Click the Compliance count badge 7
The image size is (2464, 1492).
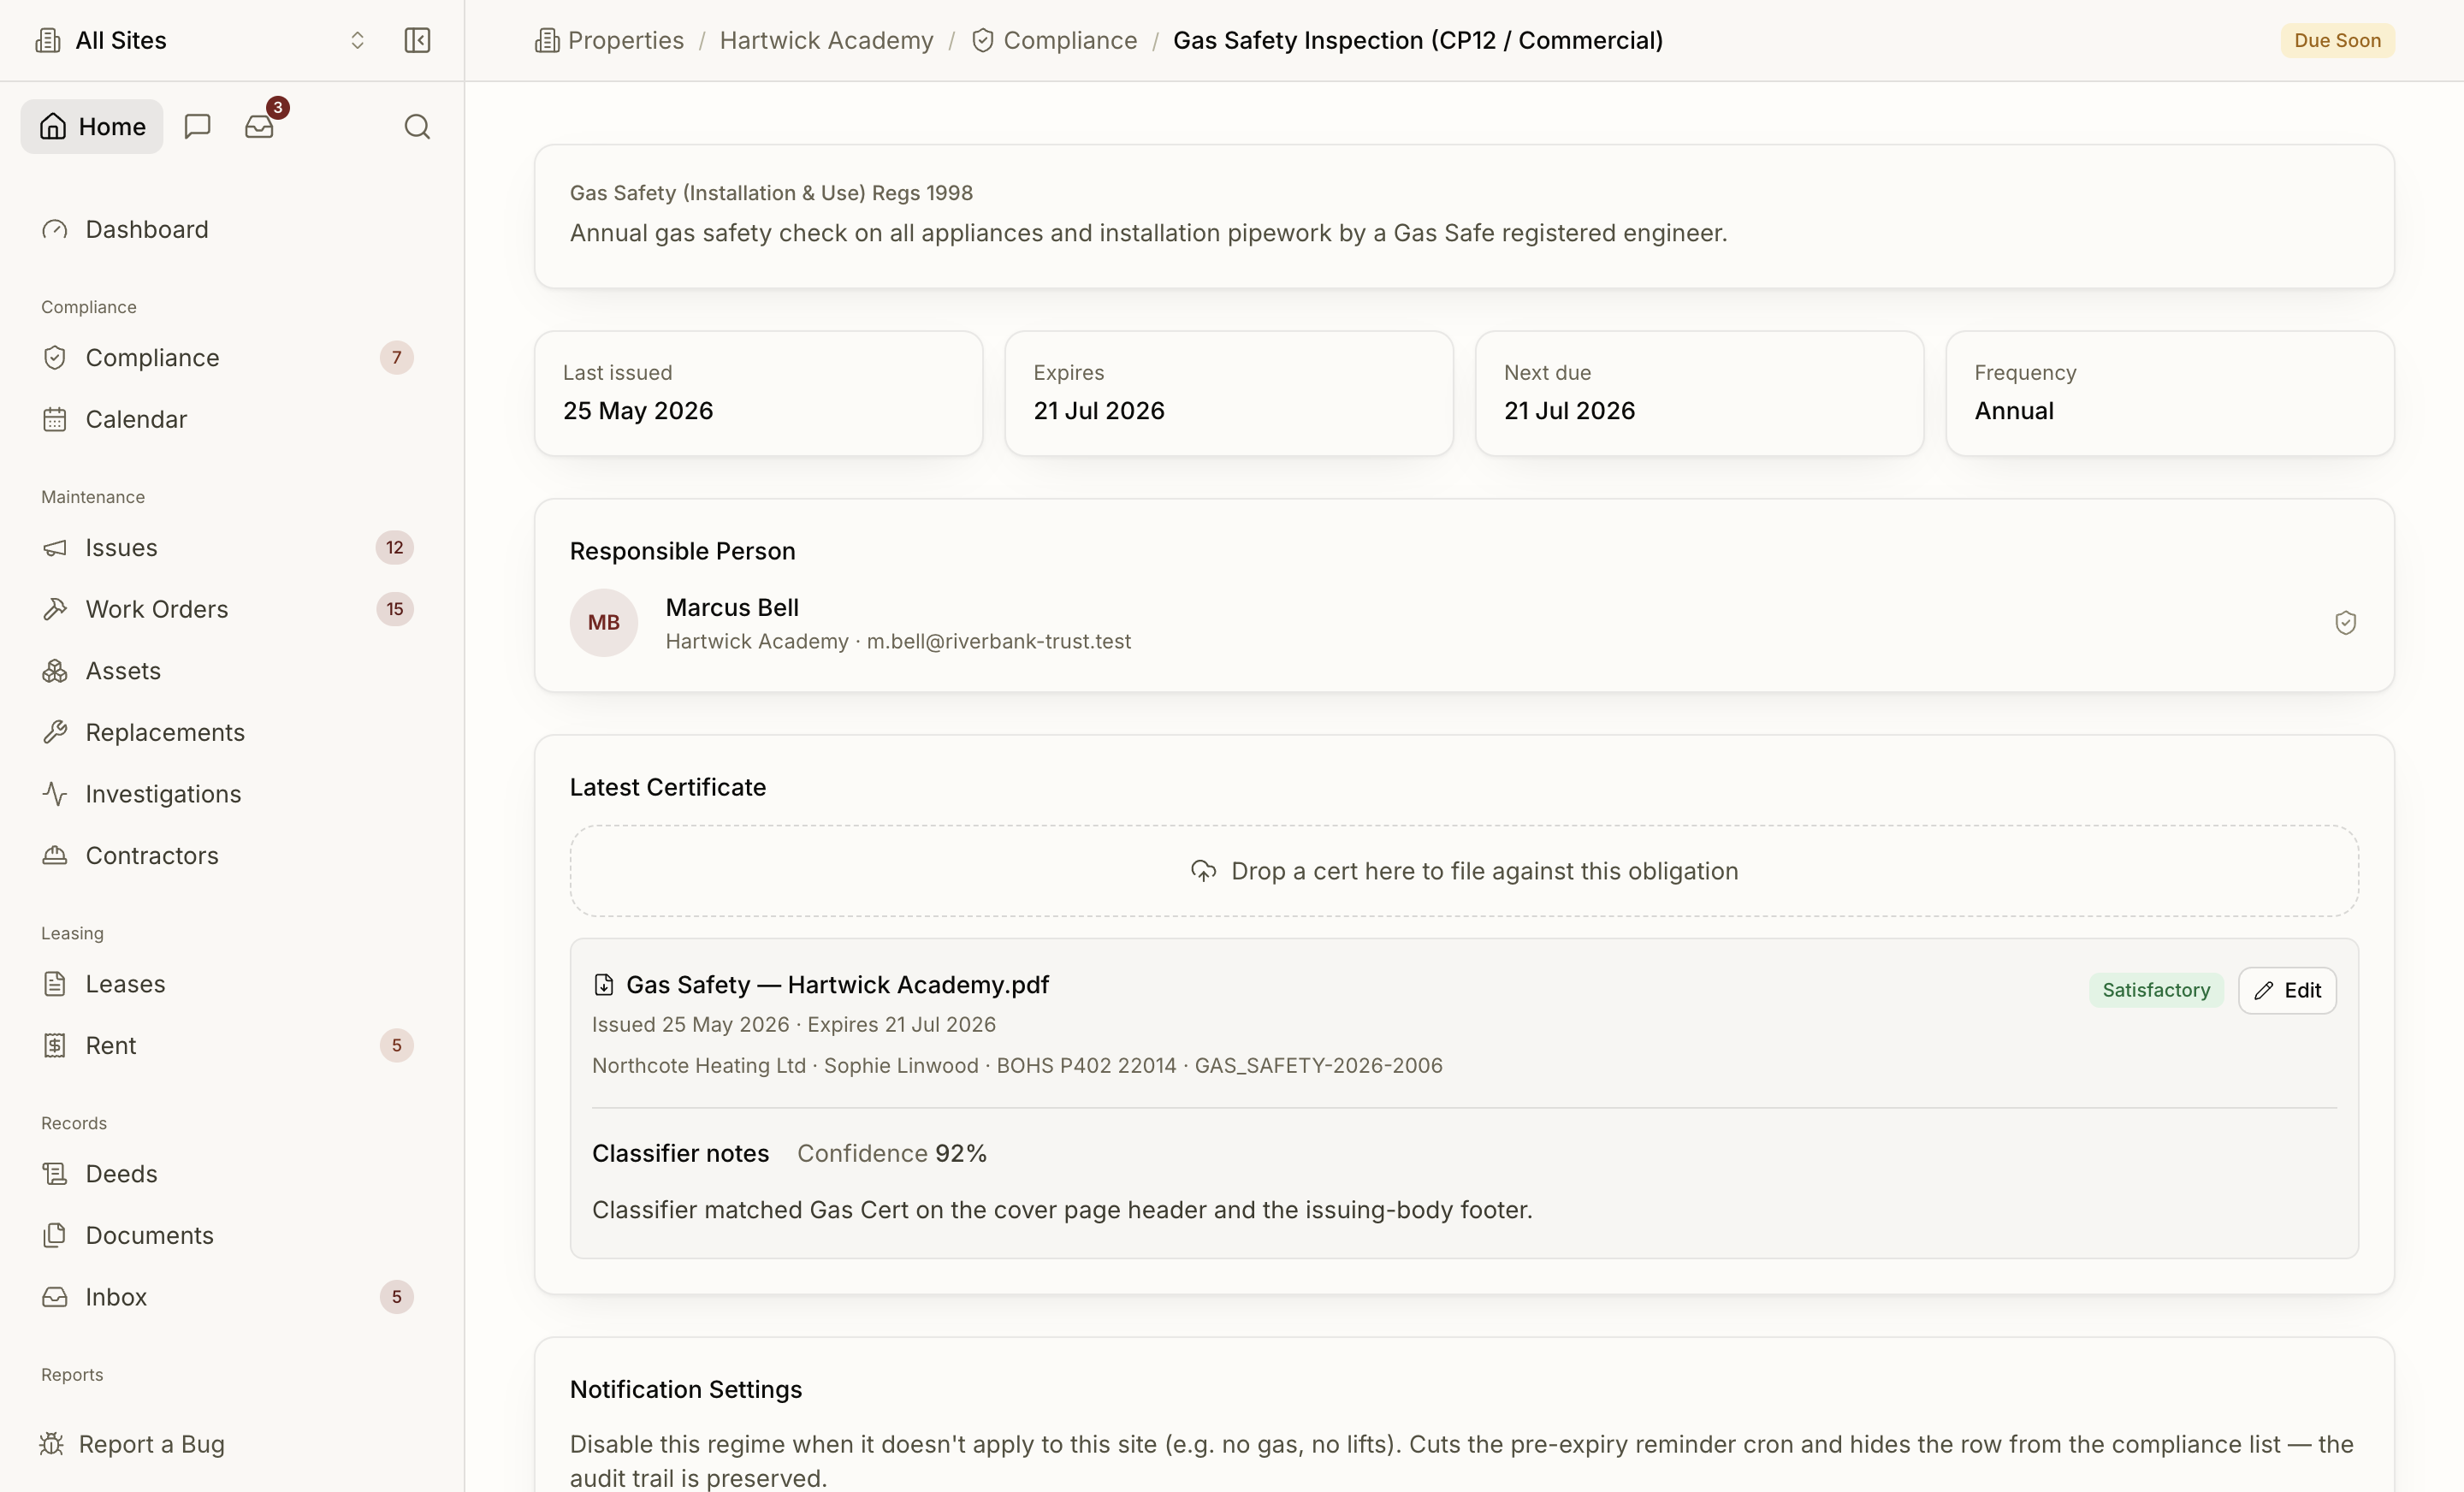coord(396,357)
